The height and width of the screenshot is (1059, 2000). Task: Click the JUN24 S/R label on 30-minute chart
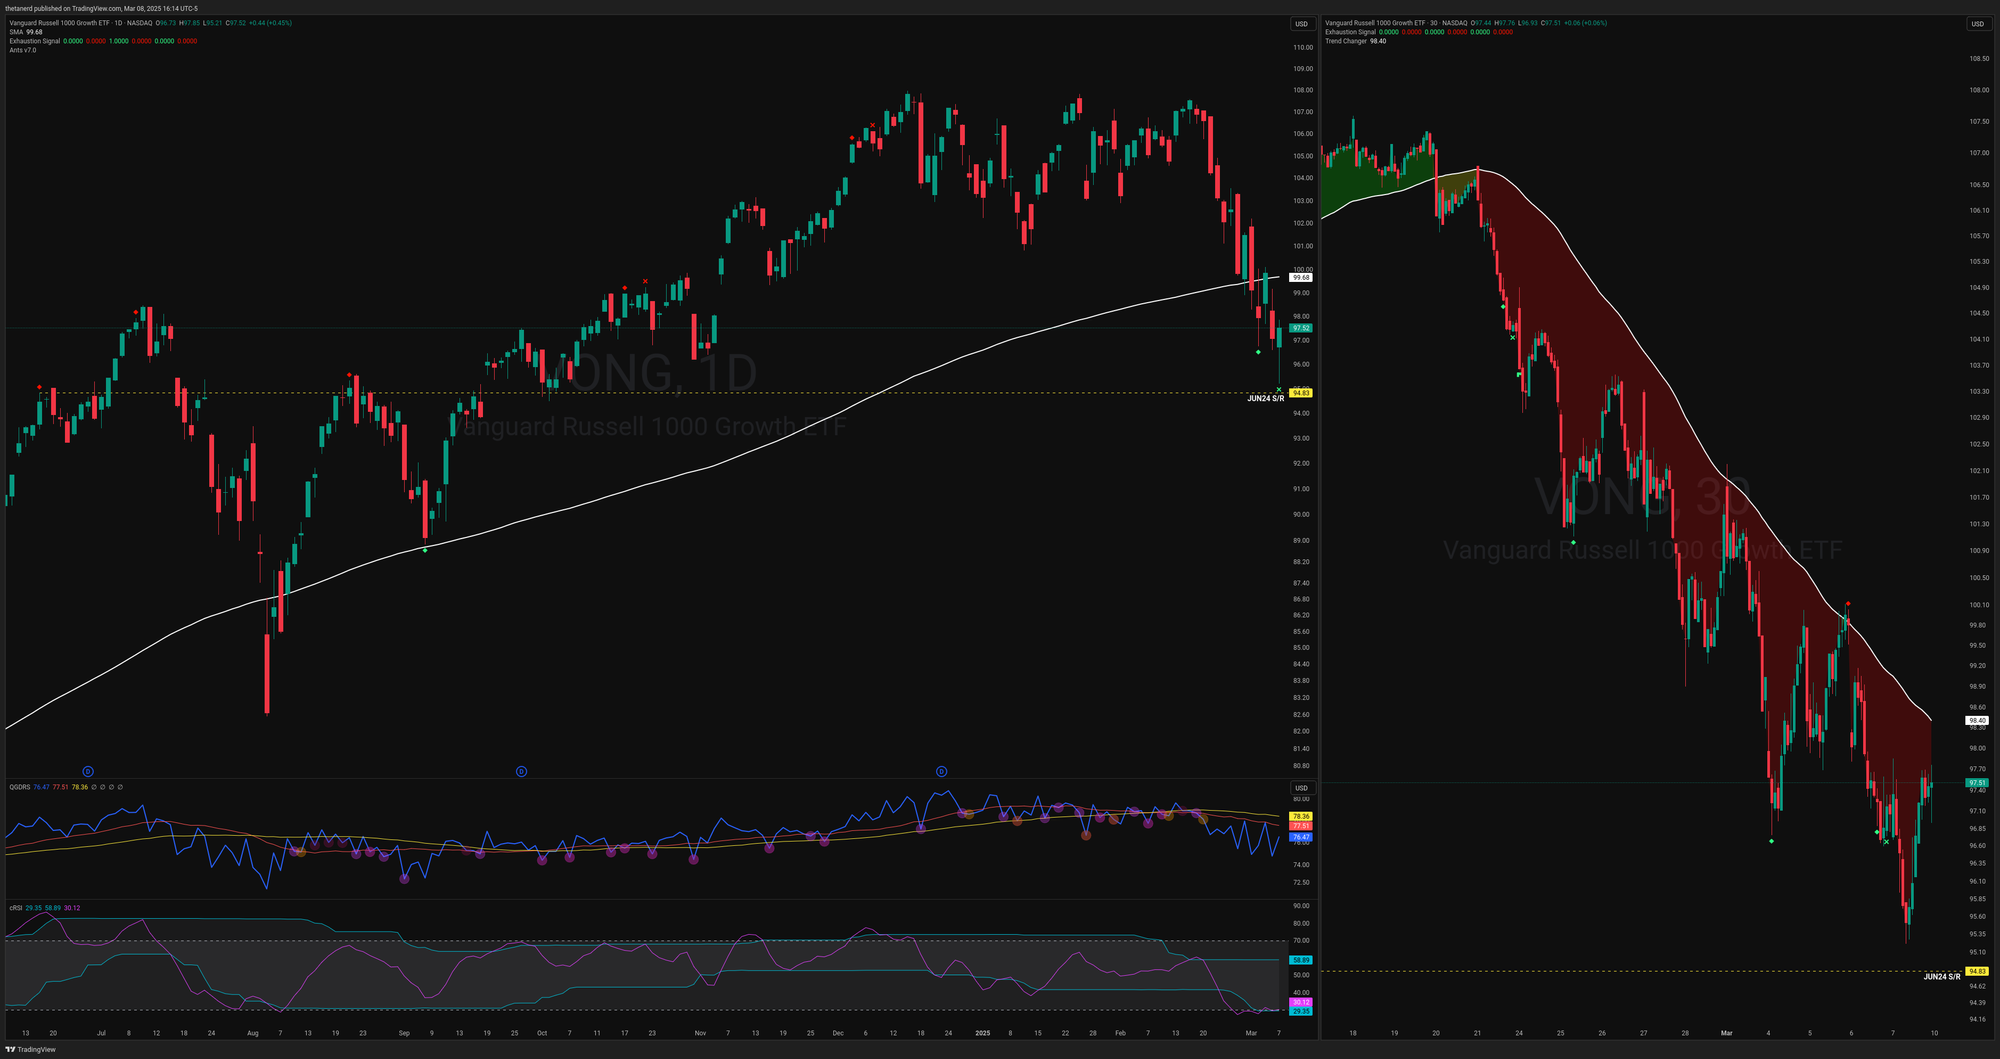[x=1941, y=976]
